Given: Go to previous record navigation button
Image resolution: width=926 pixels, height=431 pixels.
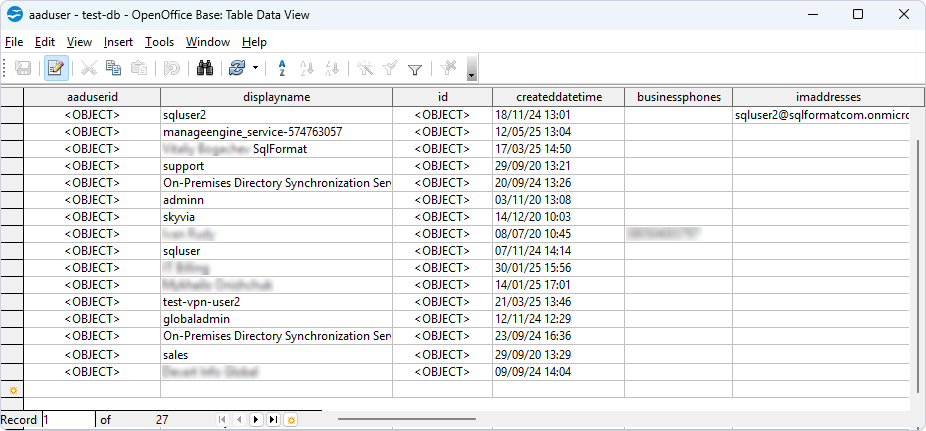Looking at the screenshot, I should pos(239,420).
